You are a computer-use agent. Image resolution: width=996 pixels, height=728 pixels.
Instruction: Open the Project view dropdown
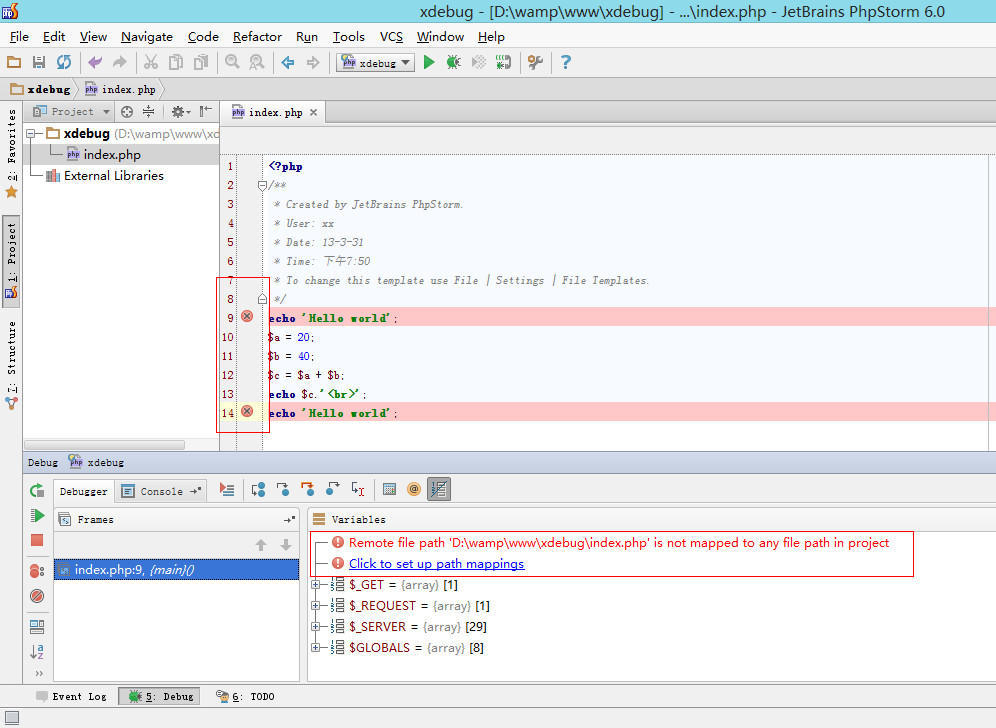[71, 112]
